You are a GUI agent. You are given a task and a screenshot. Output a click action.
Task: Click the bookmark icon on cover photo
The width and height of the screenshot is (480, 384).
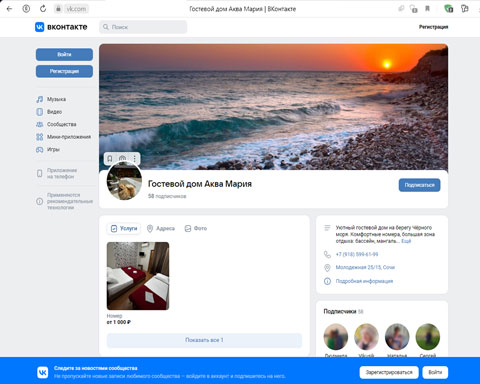(110, 158)
